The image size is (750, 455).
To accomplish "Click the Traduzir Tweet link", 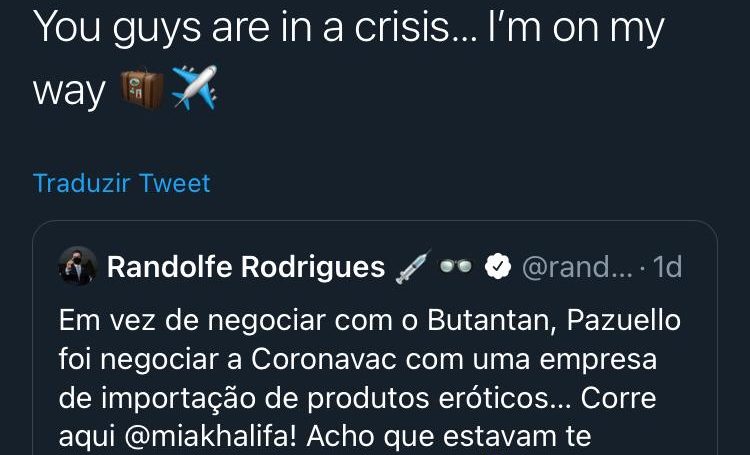I will coord(121,183).
